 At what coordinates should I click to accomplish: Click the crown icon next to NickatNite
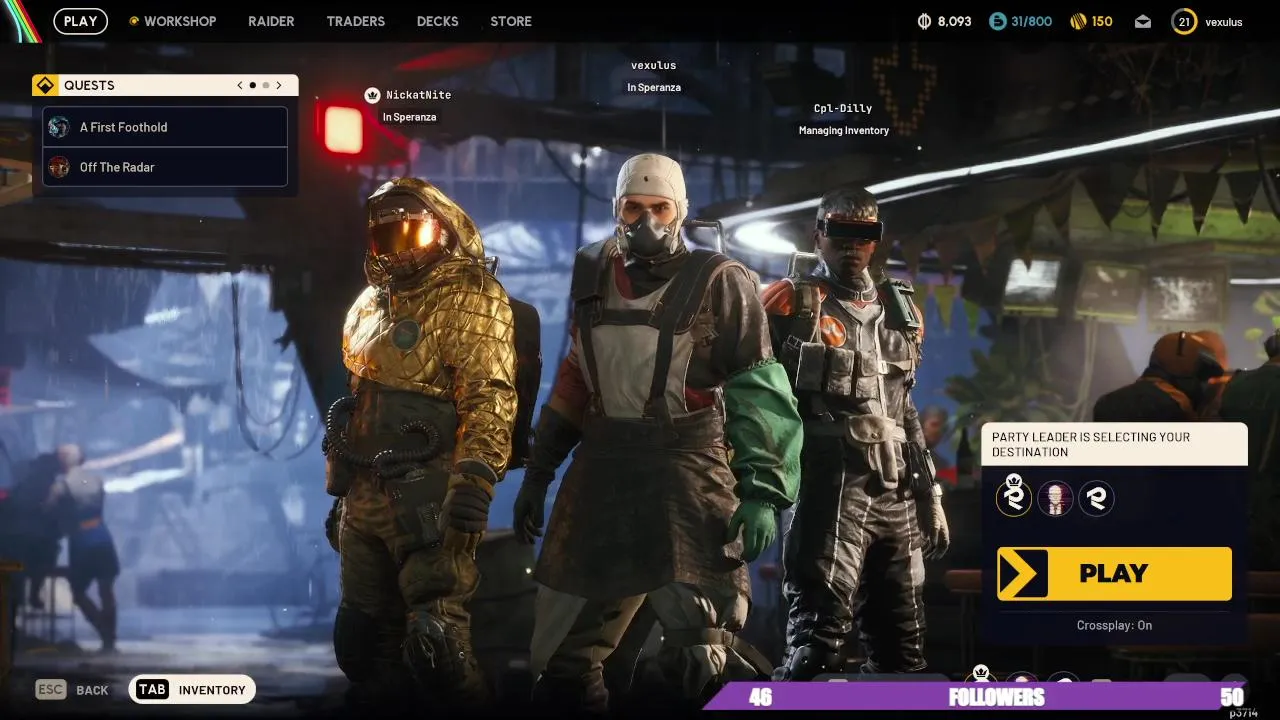[x=373, y=95]
